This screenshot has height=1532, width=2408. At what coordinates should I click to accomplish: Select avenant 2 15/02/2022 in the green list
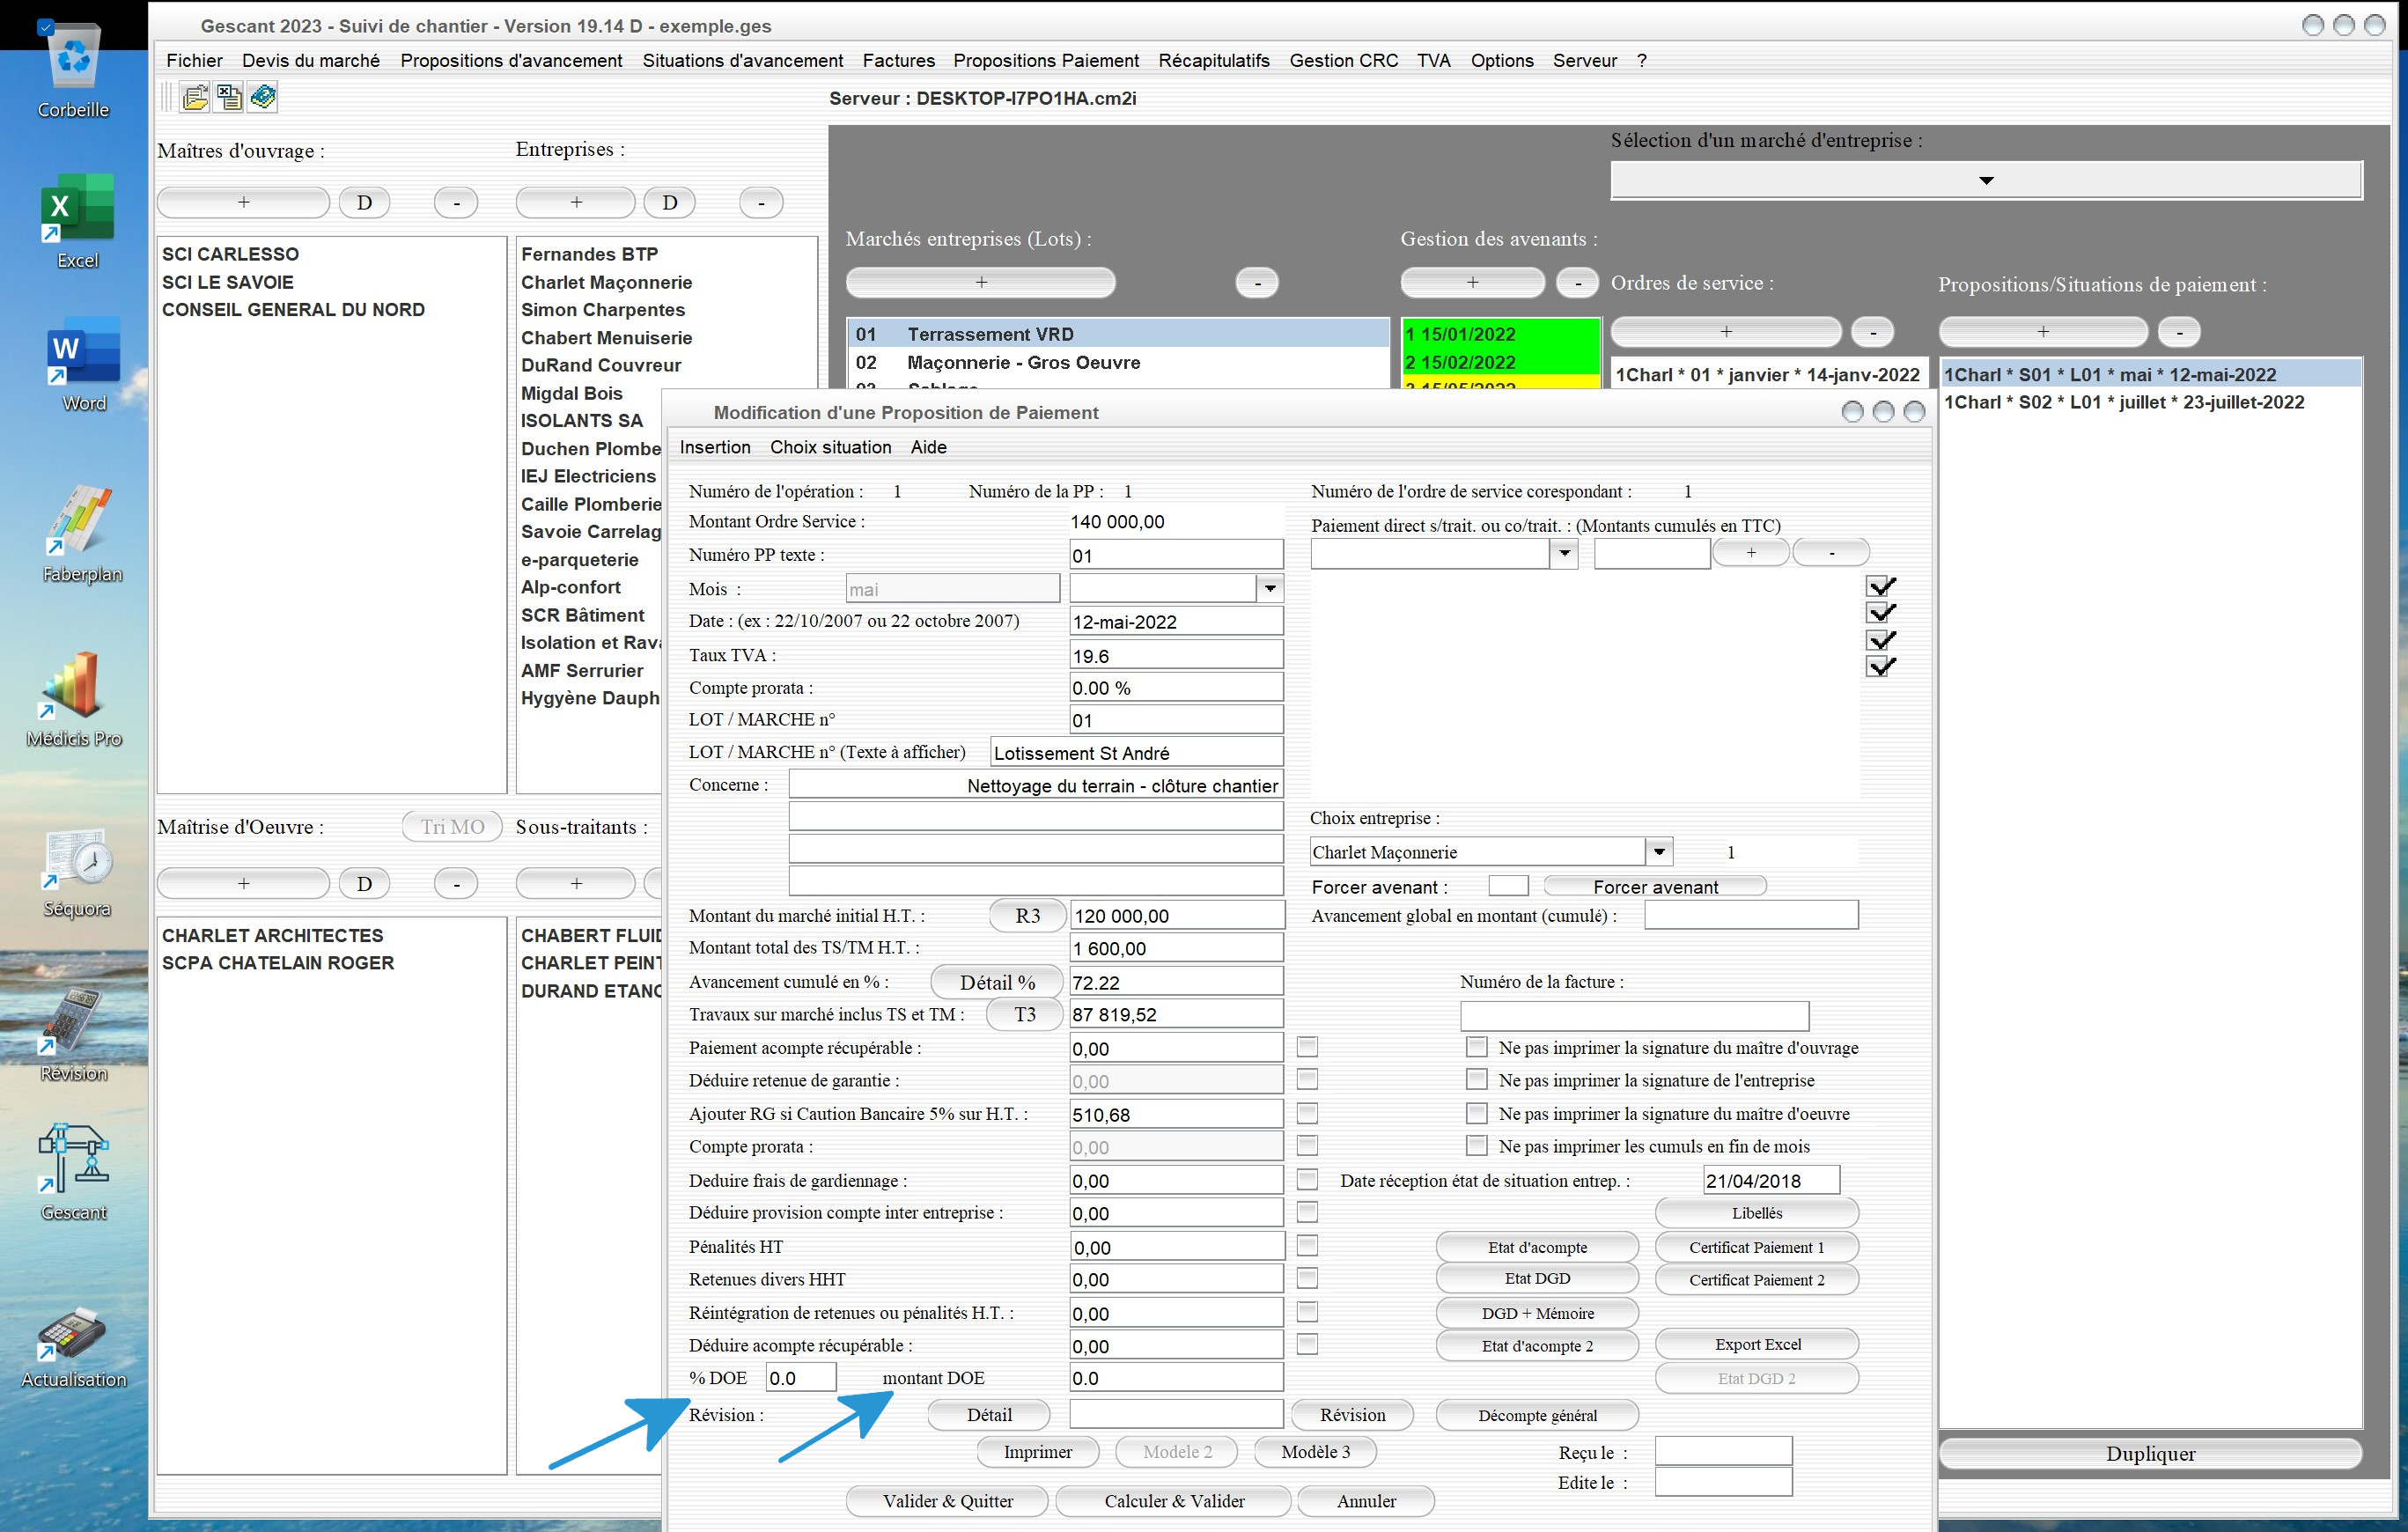[1500, 362]
